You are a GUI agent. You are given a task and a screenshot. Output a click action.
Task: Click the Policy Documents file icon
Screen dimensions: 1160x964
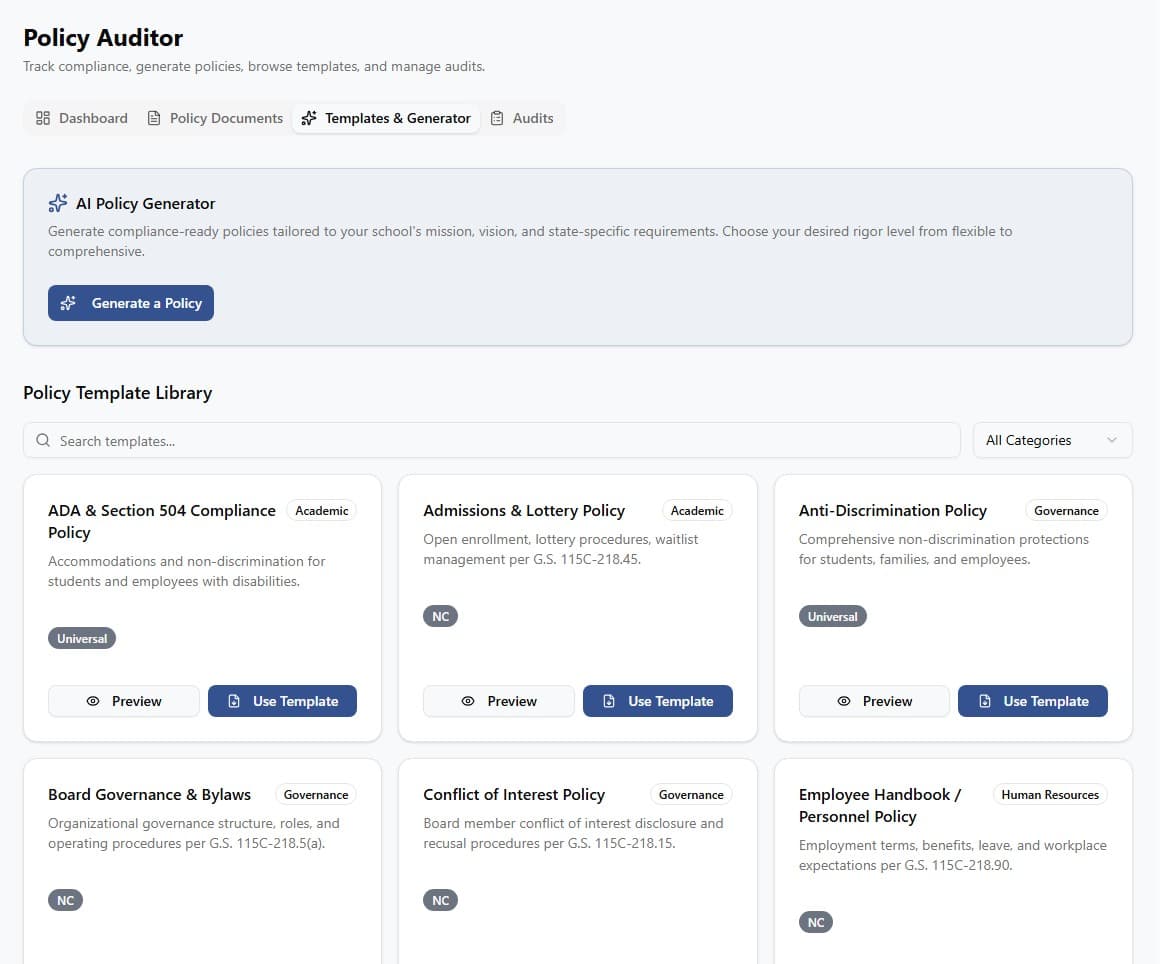click(x=154, y=118)
